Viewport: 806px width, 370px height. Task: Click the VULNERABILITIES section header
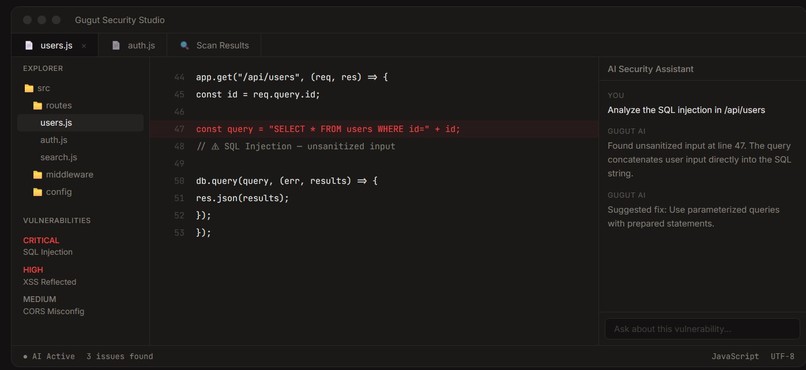pos(57,220)
